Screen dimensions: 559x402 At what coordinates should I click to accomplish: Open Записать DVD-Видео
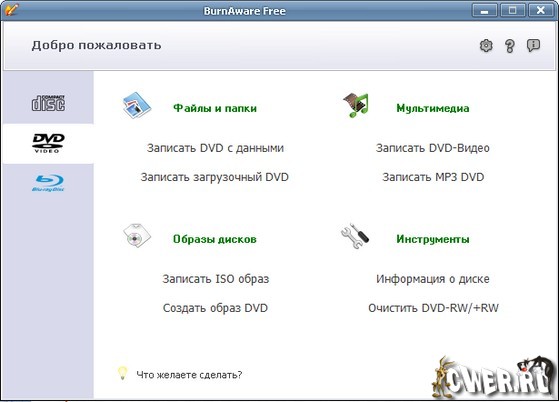[433, 148]
